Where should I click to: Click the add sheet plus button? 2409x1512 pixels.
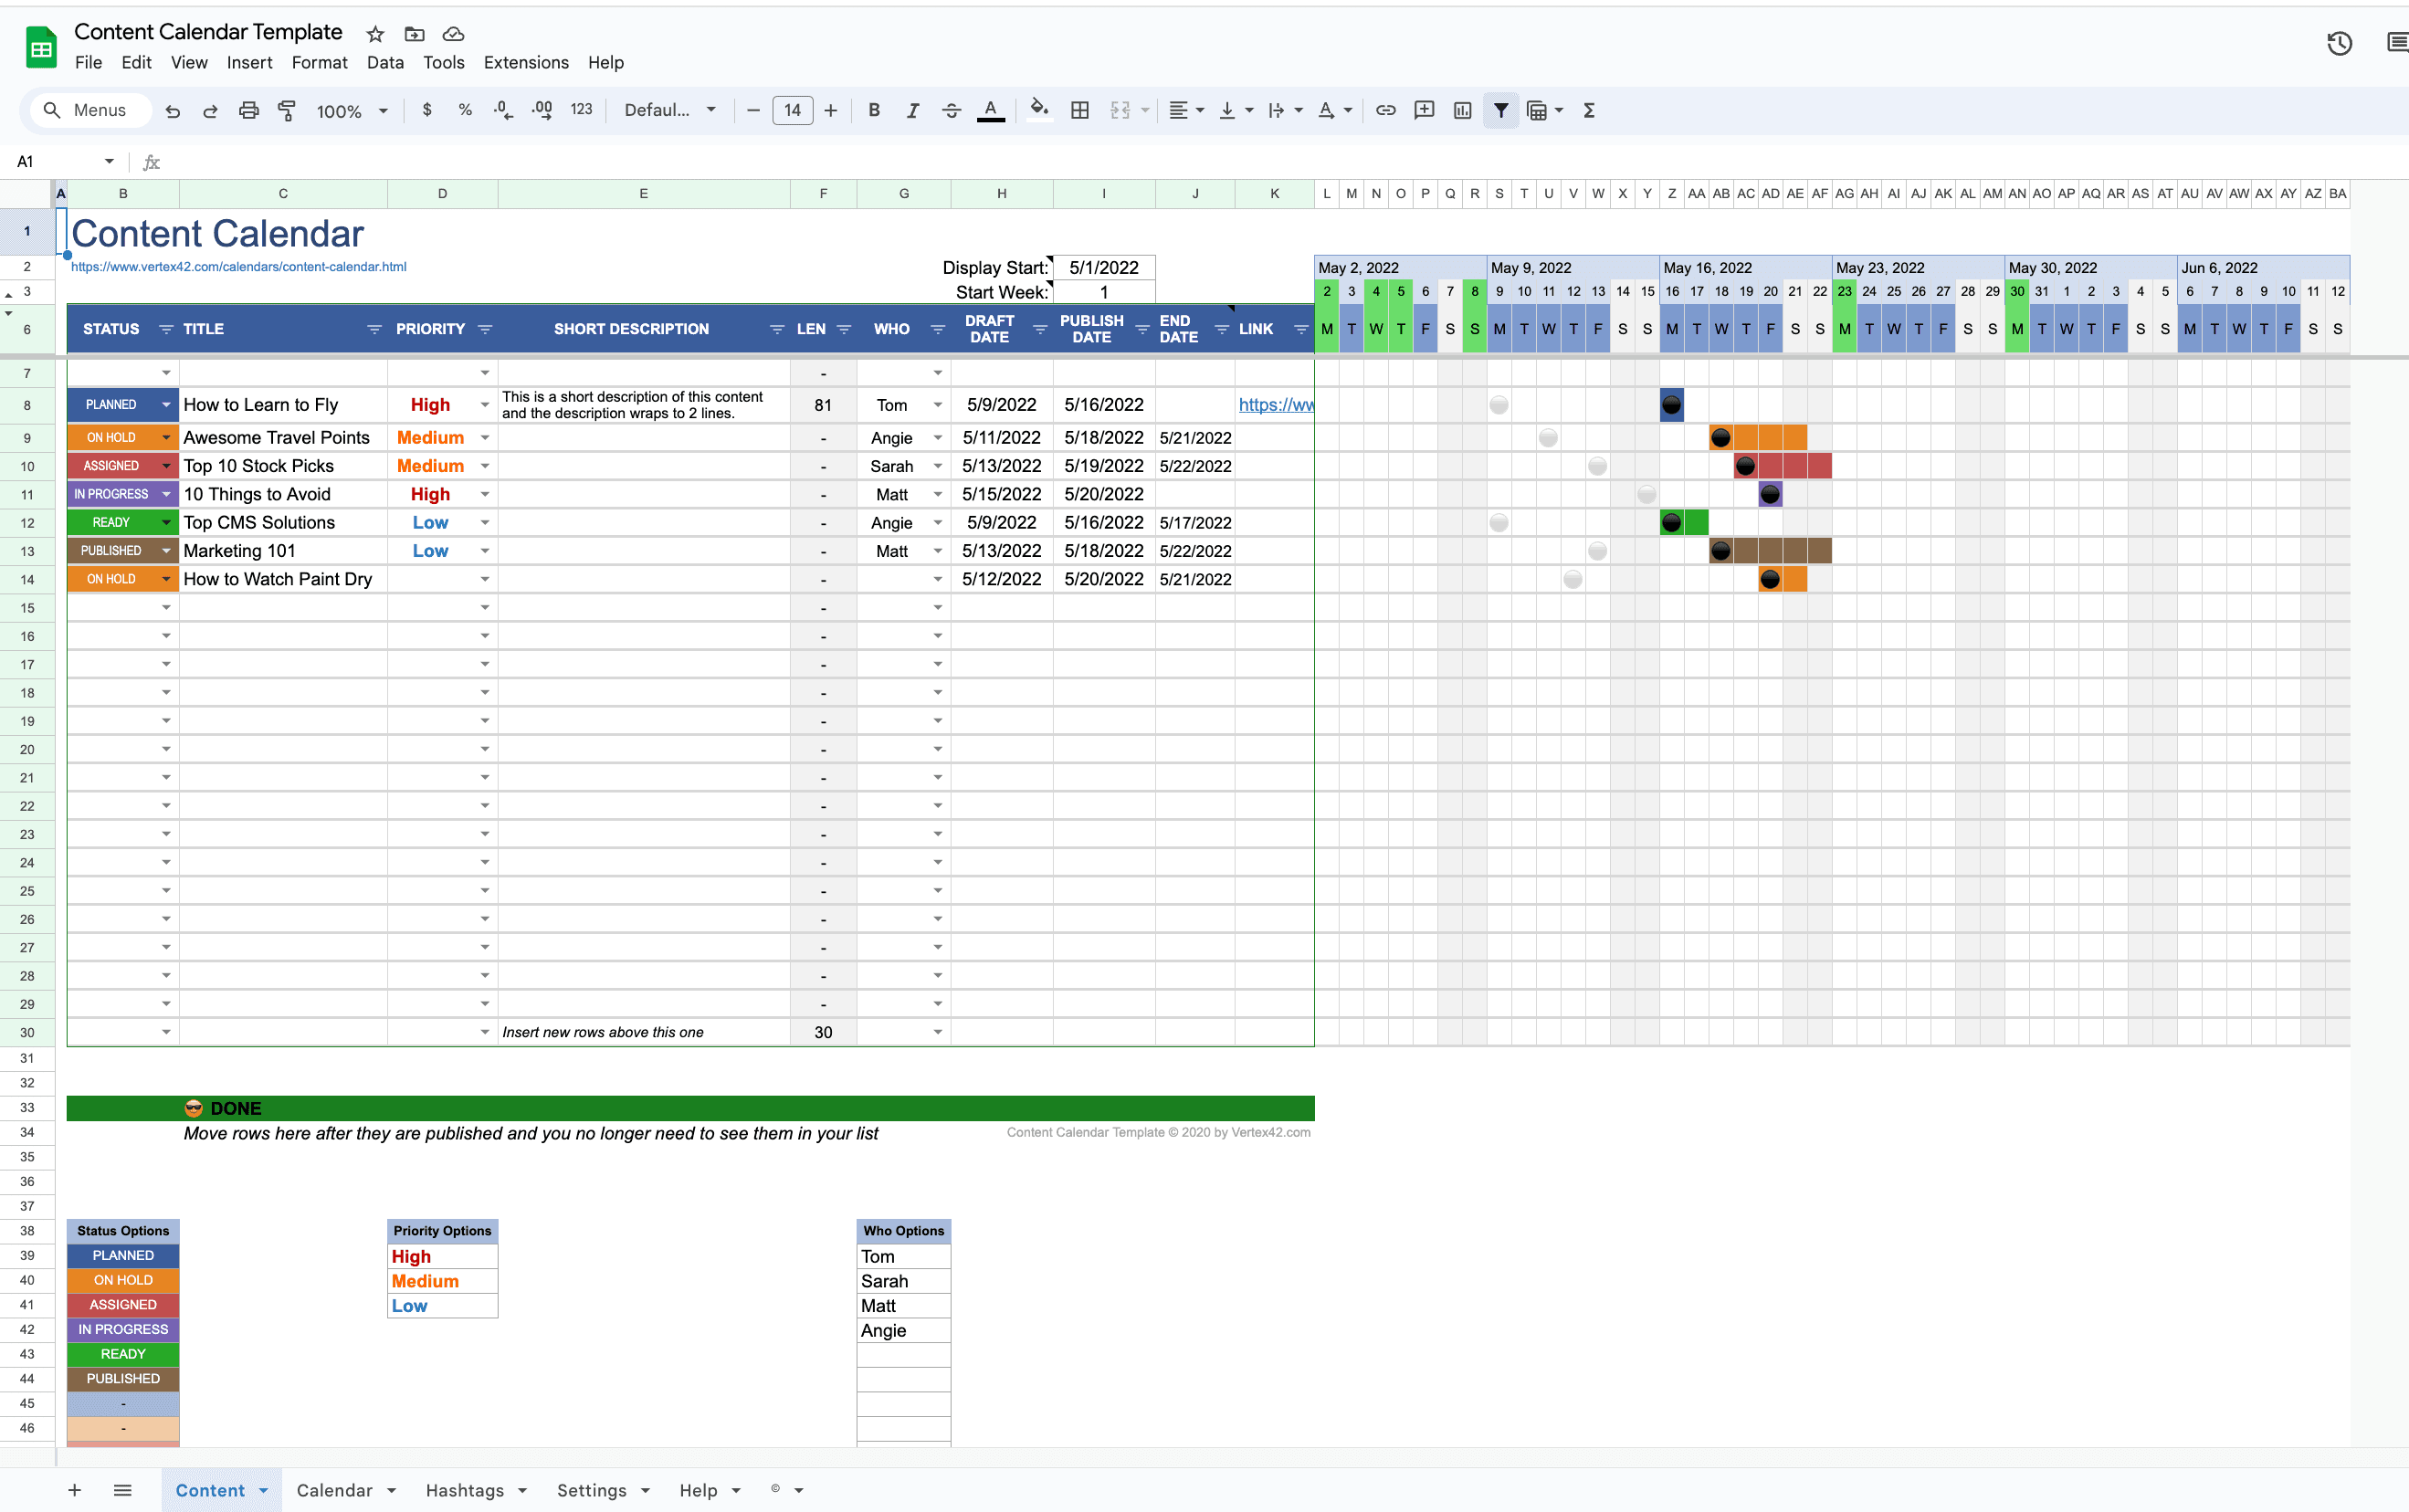click(x=75, y=1490)
